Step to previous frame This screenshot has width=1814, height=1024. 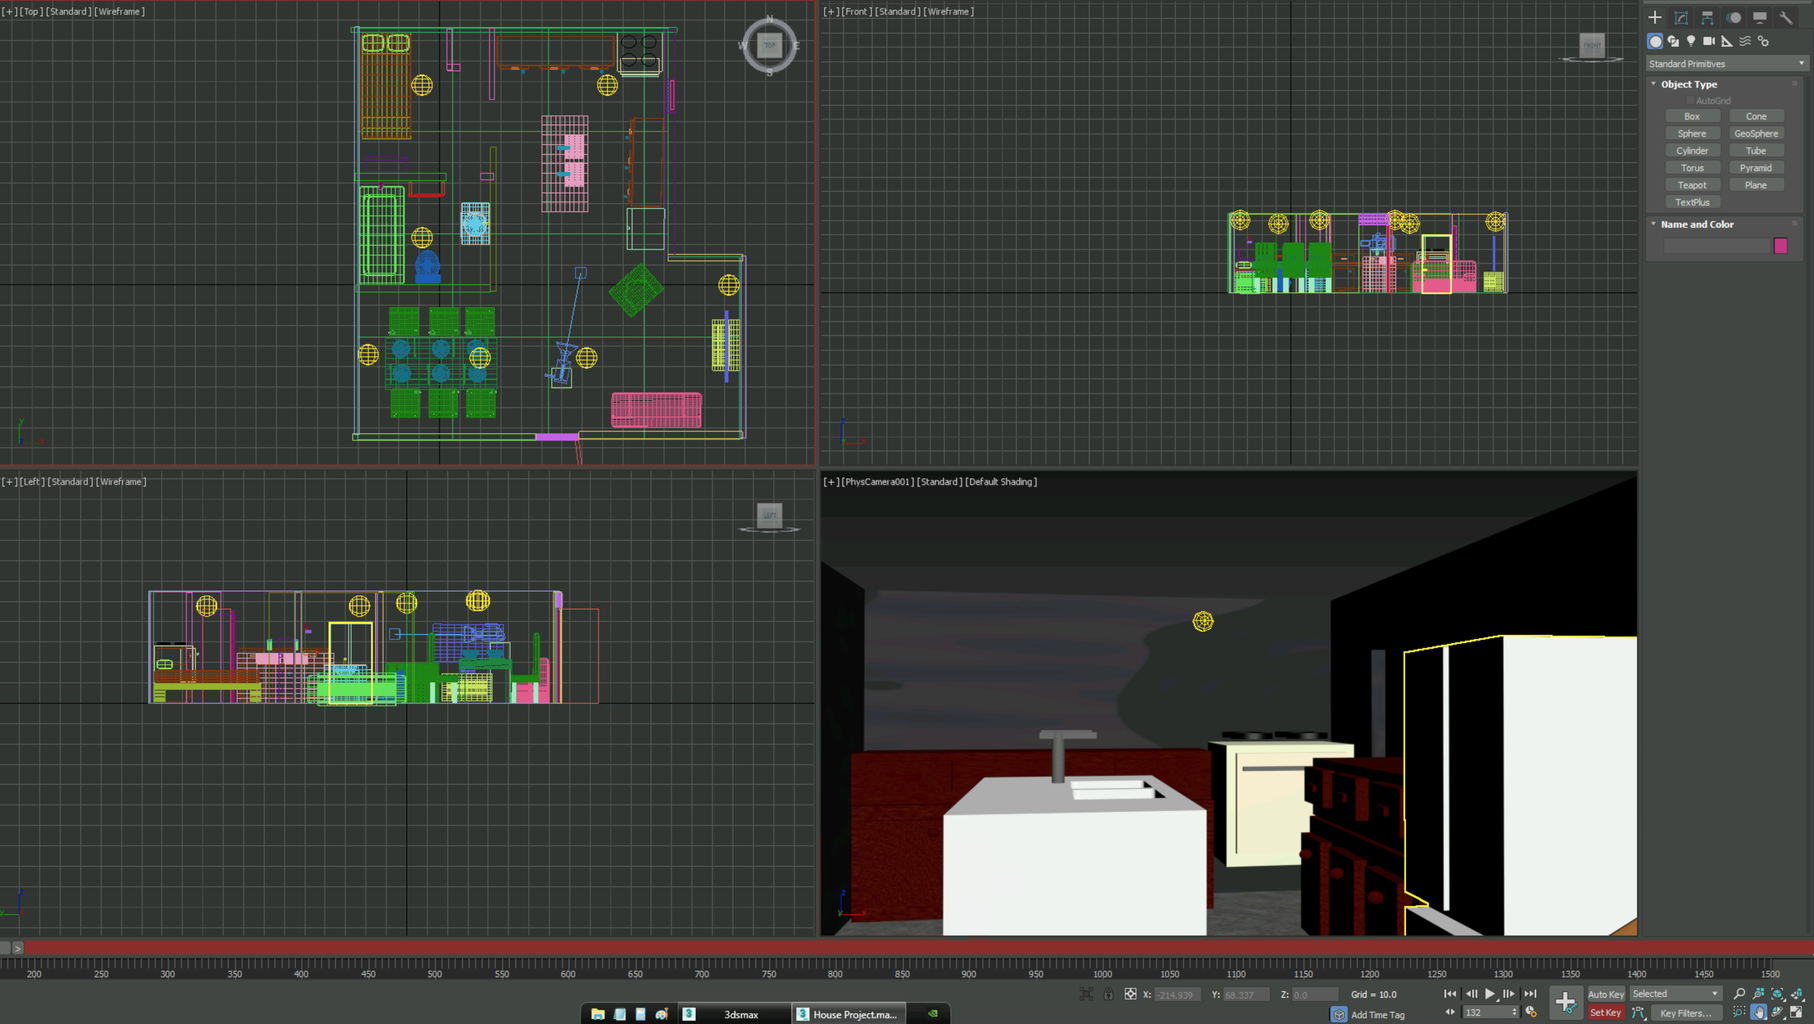point(1471,994)
